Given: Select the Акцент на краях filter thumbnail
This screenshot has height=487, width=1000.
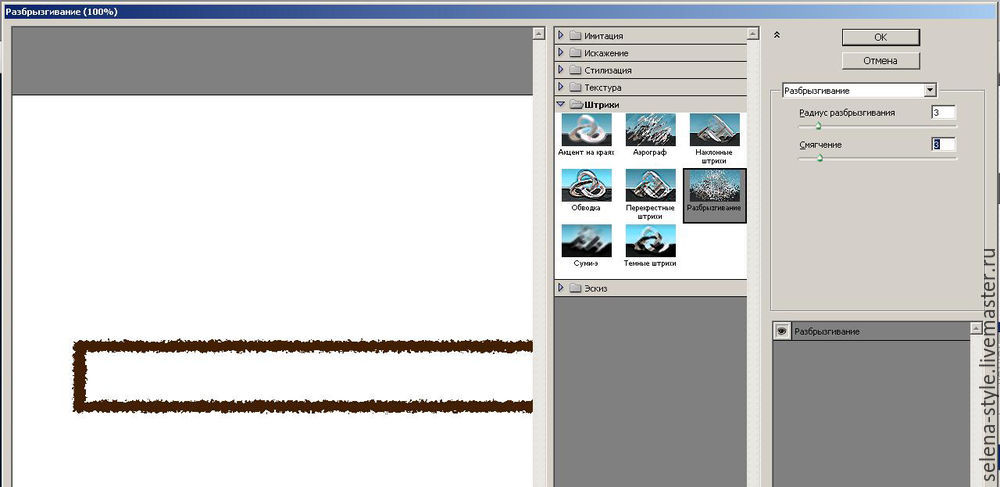Looking at the screenshot, I should (586, 130).
